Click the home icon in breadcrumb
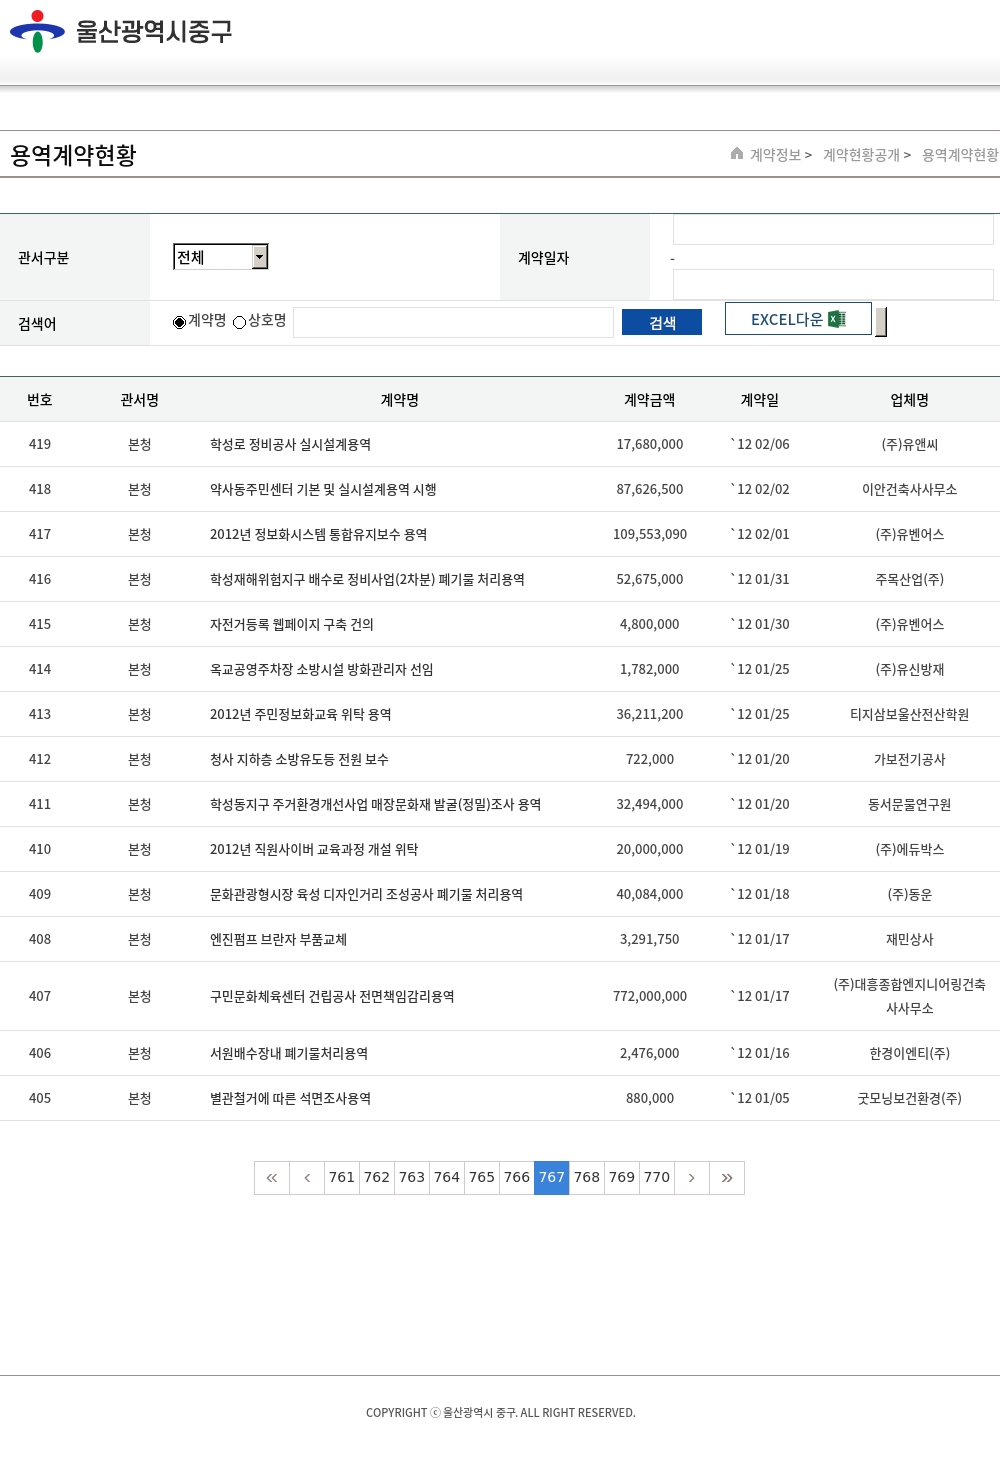 click(x=737, y=154)
